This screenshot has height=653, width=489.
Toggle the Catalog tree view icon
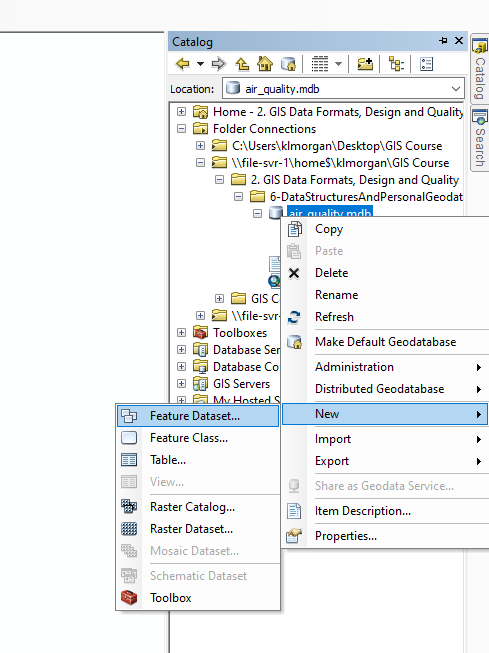point(396,64)
